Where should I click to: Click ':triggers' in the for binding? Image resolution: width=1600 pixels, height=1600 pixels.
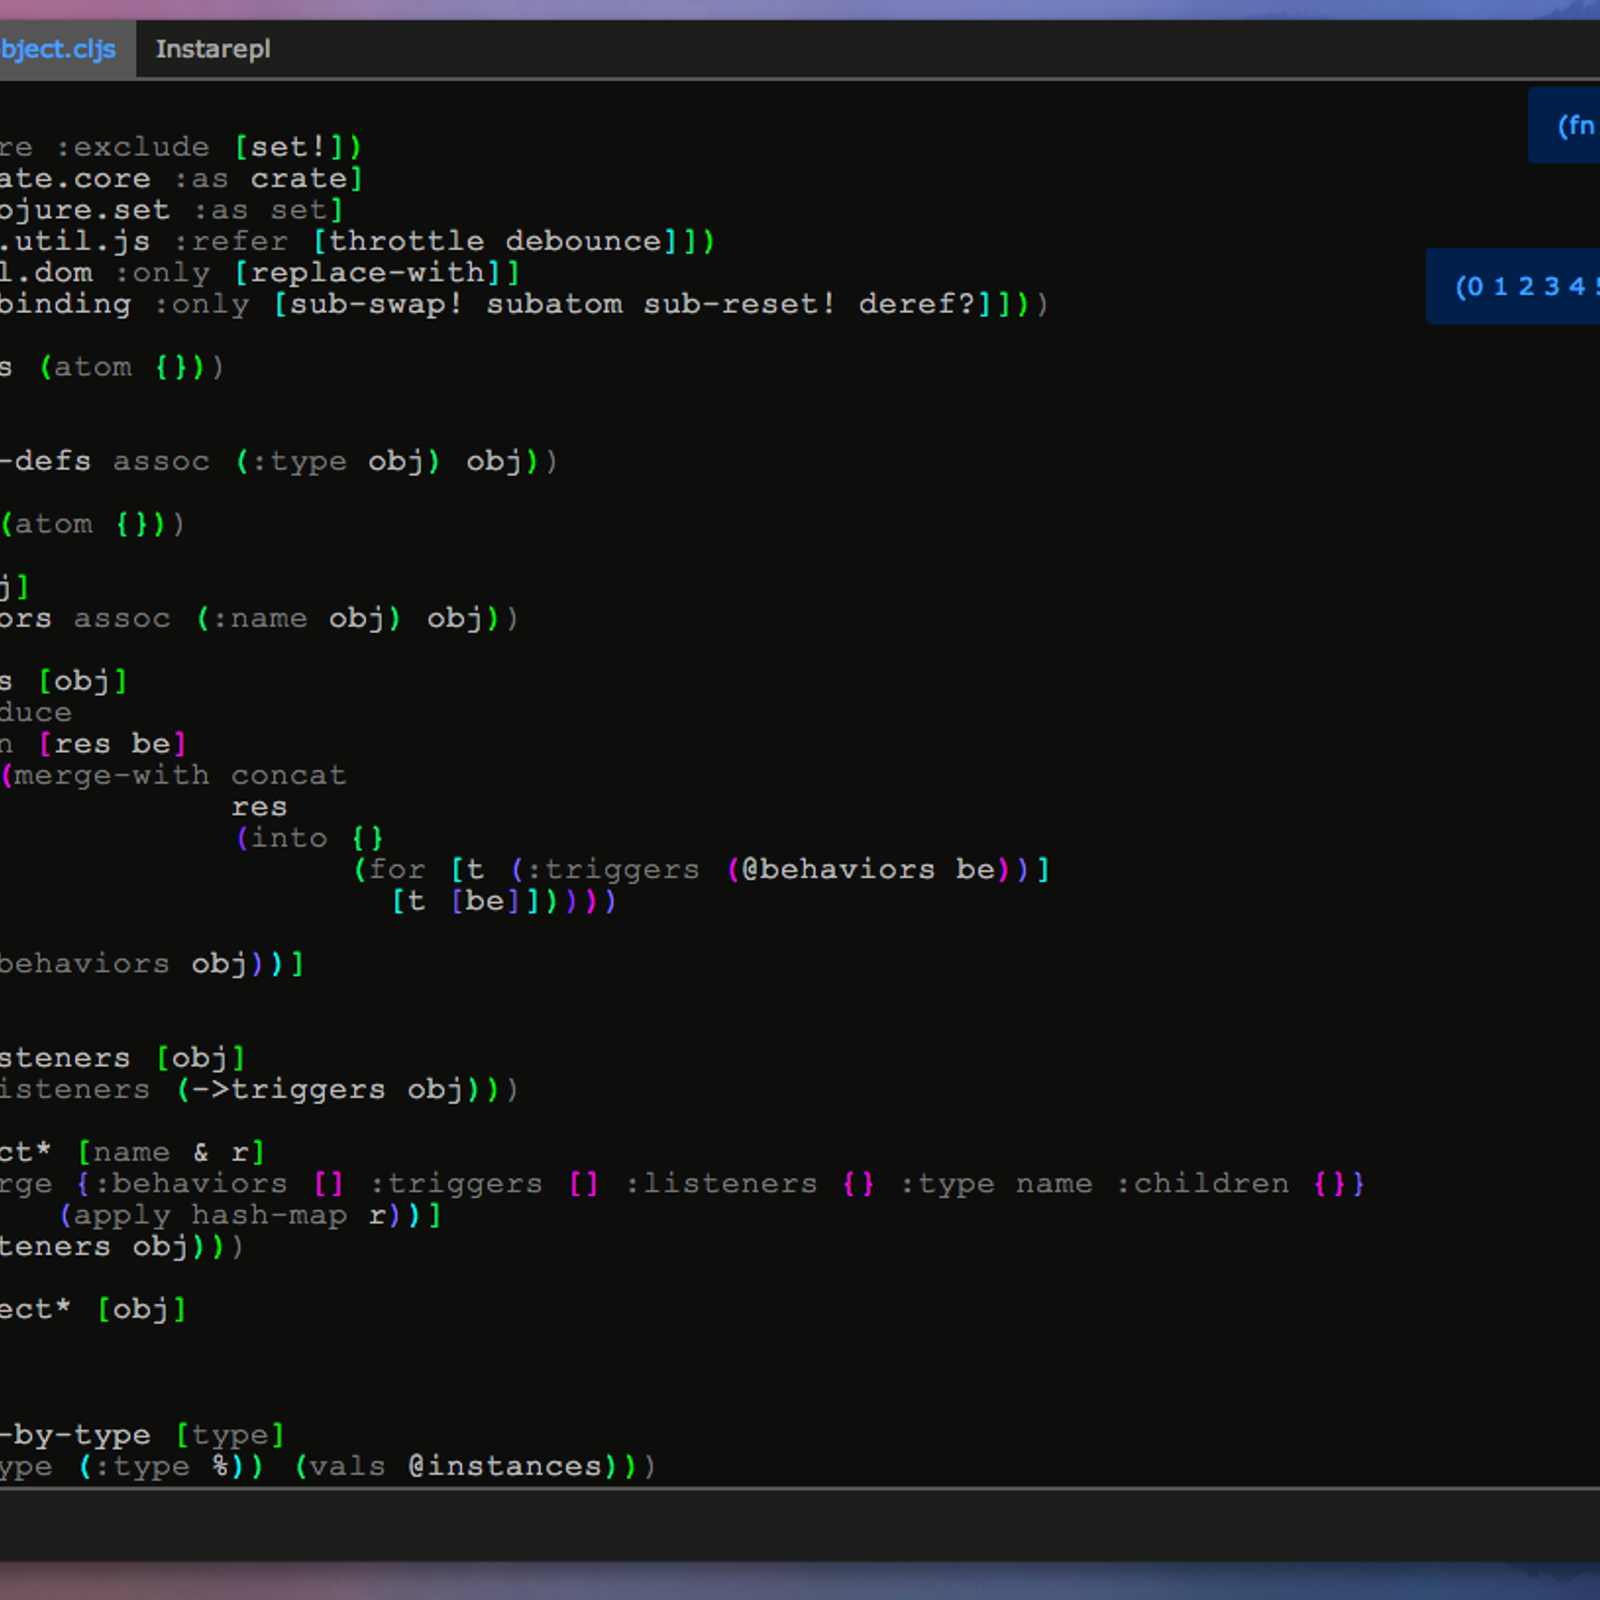612,869
